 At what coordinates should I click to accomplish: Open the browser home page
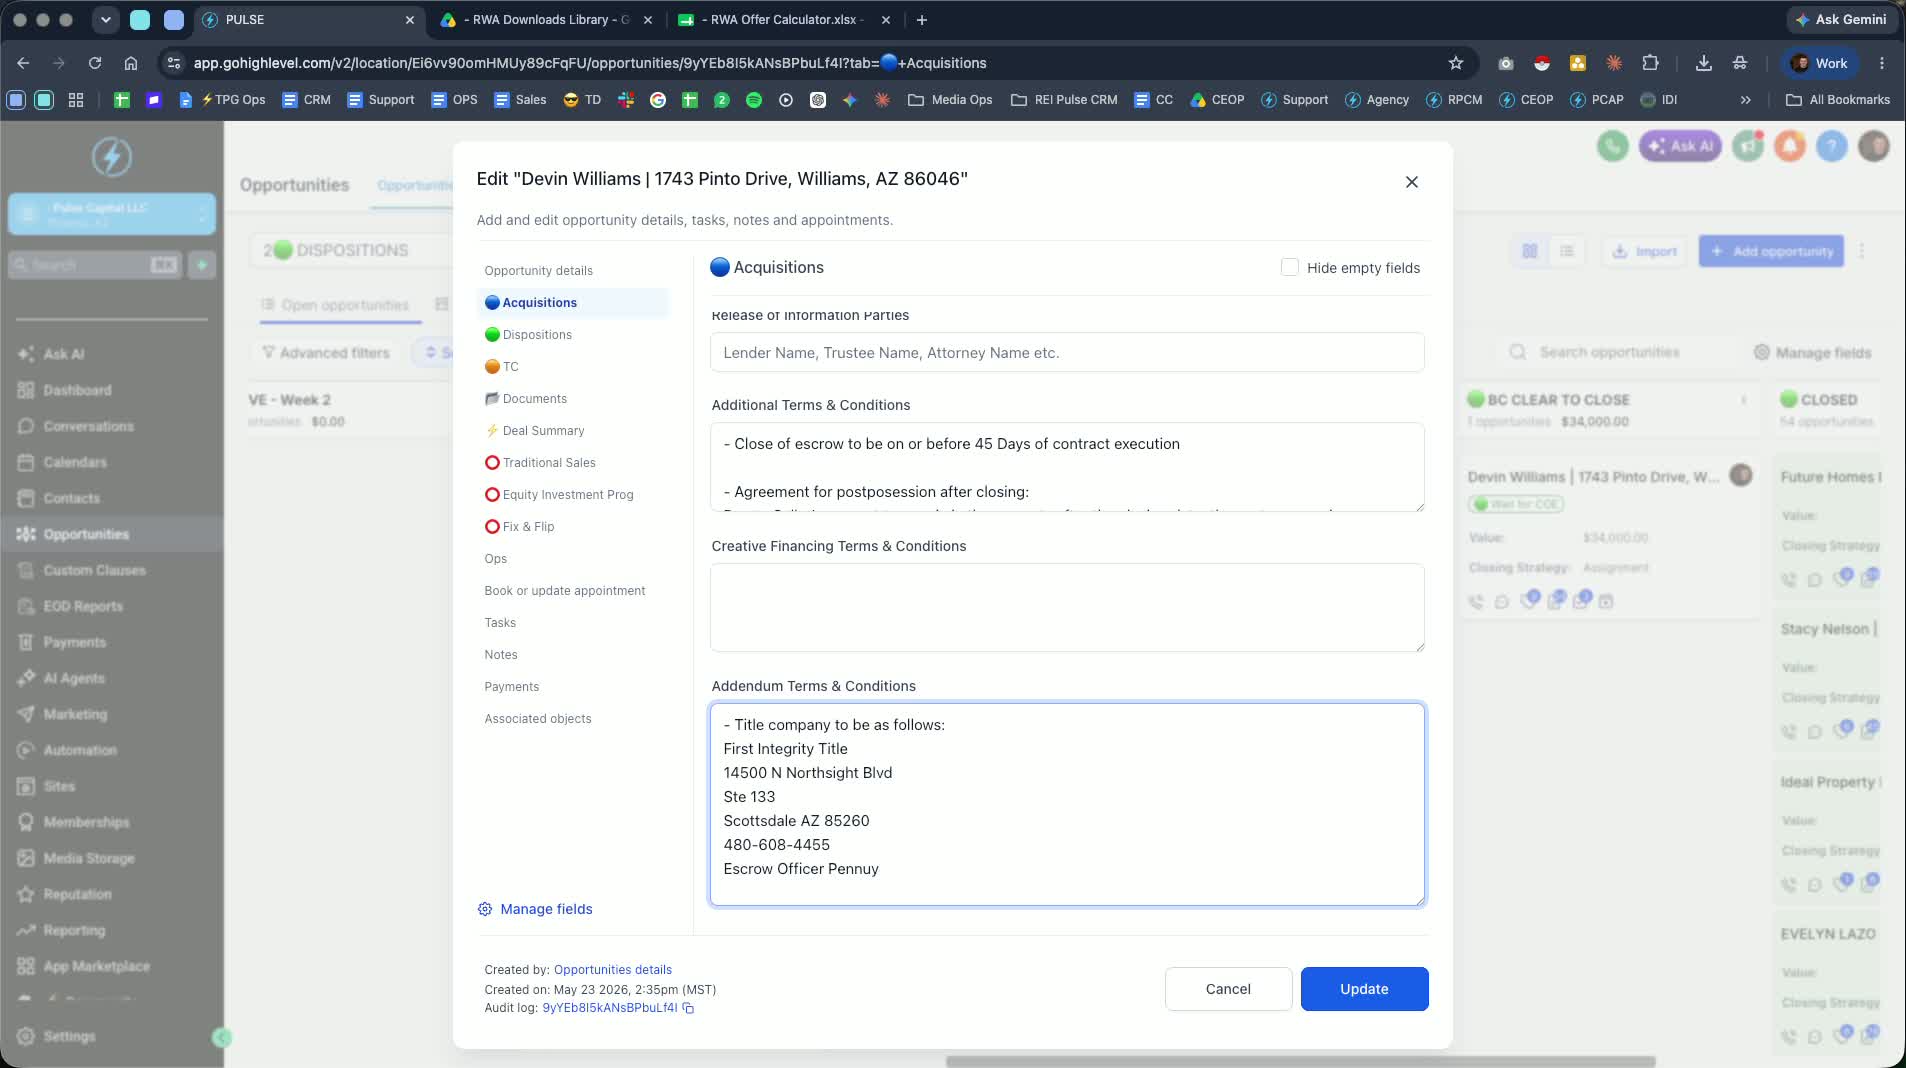coord(131,63)
